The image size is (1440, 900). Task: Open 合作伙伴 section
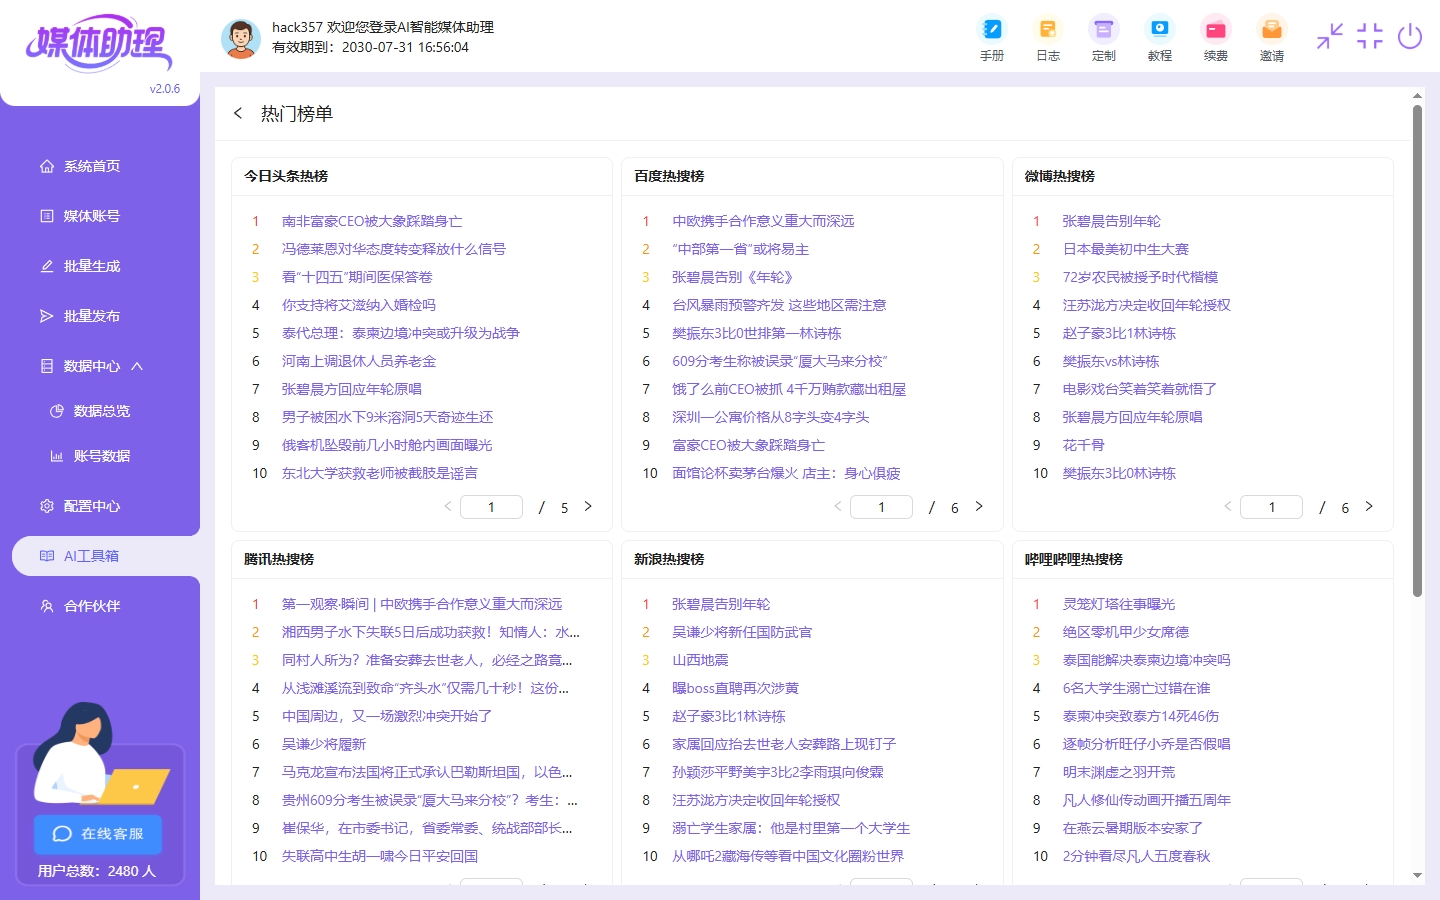click(x=90, y=605)
